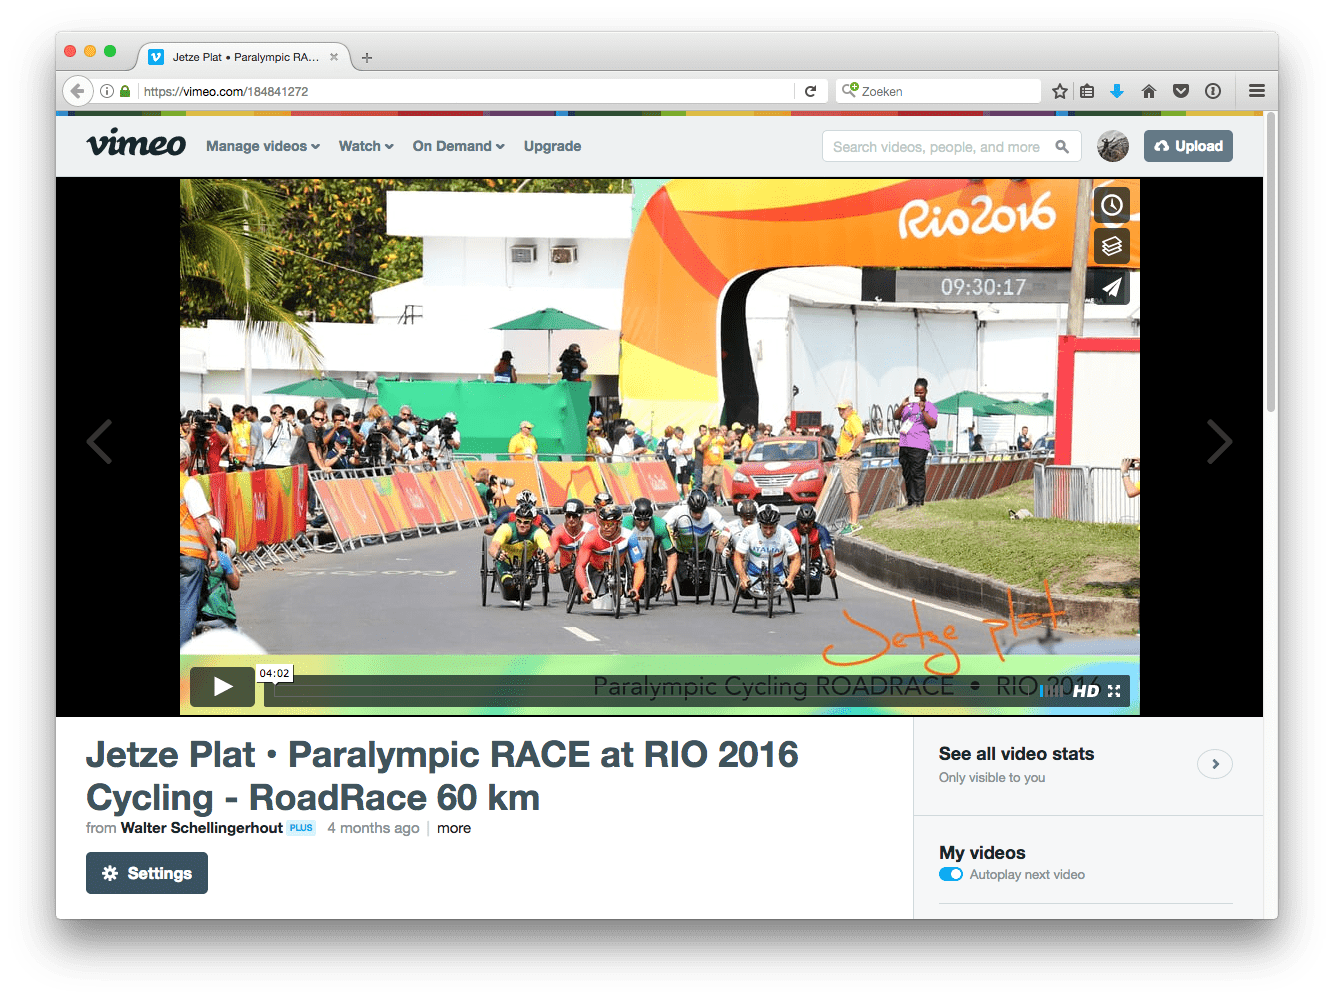Image resolution: width=1334 pixels, height=999 pixels.
Task: Toggle HD quality in player
Action: [x=1086, y=691]
